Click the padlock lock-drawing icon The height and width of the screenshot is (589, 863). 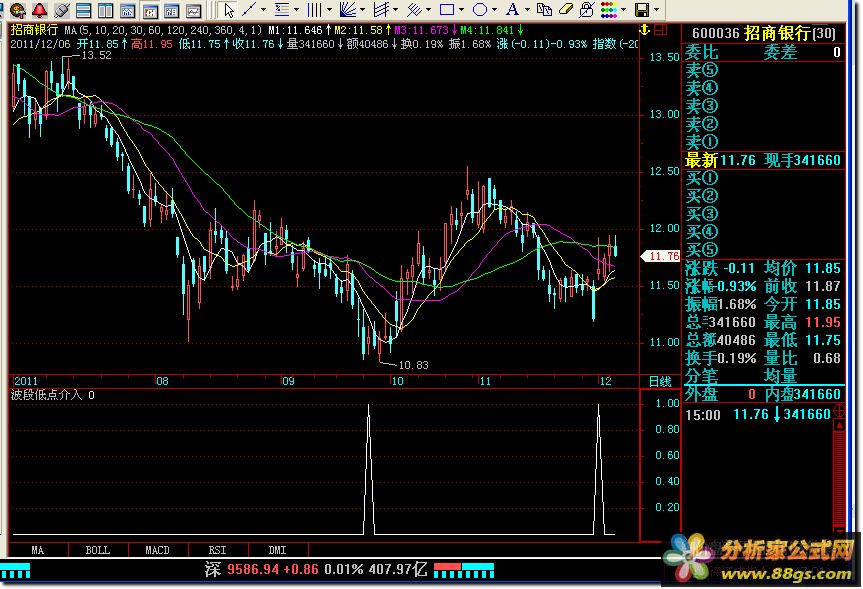point(587,9)
